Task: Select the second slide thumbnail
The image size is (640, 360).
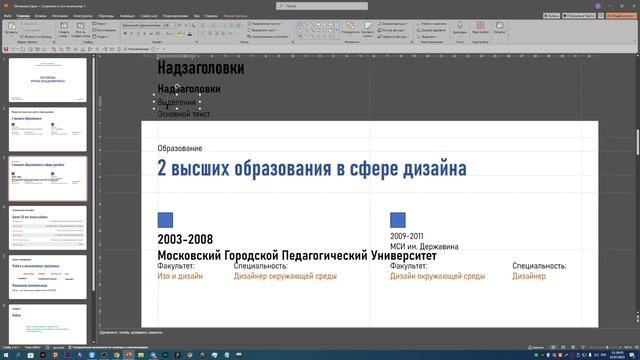Action: tap(48, 129)
